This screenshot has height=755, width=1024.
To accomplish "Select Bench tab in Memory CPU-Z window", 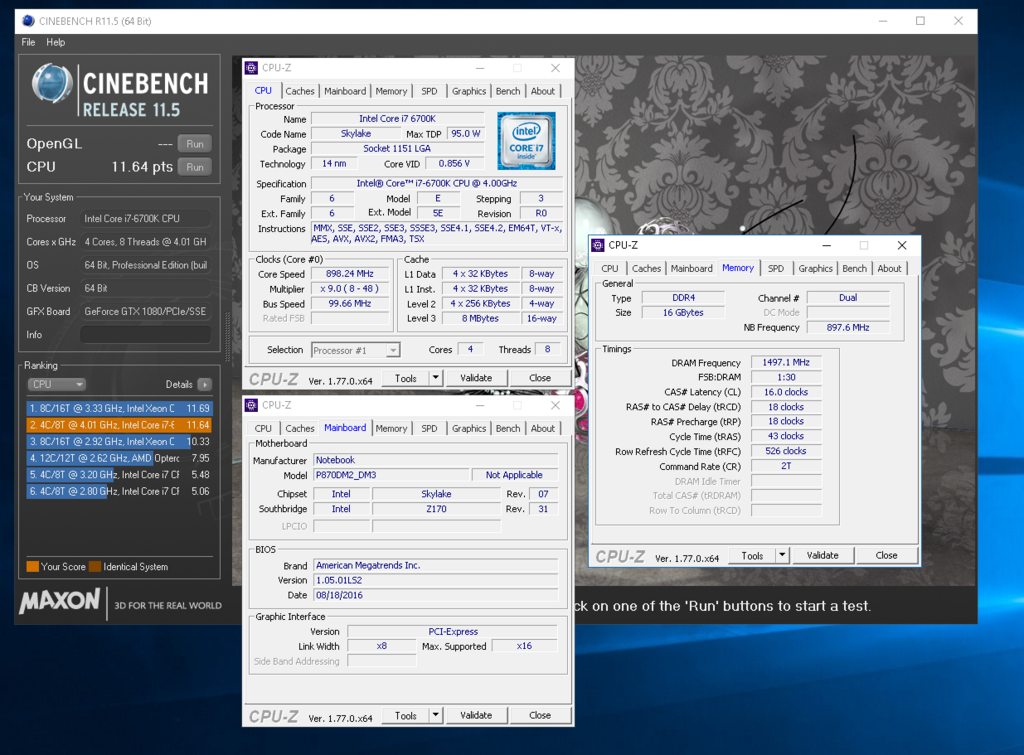I will click(x=854, y=268).
